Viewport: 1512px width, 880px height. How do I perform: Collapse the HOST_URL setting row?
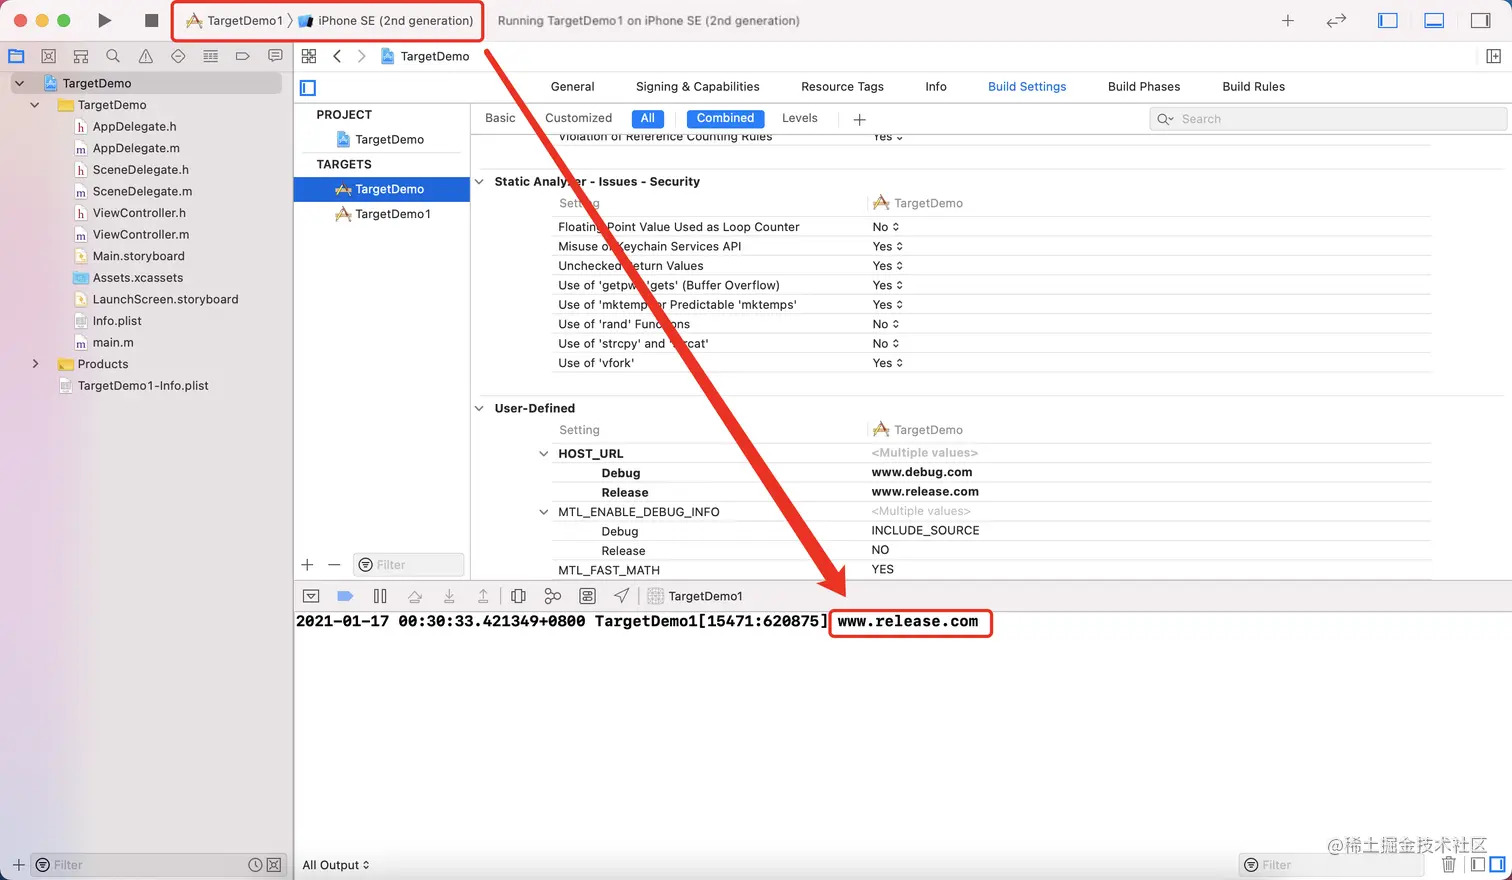point(544,454)
